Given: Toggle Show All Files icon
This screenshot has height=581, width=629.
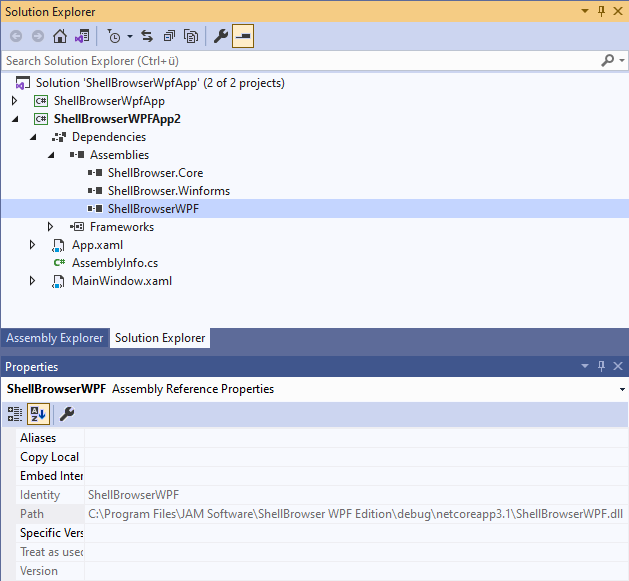Looking at the screenshot, I should [191, 37].
